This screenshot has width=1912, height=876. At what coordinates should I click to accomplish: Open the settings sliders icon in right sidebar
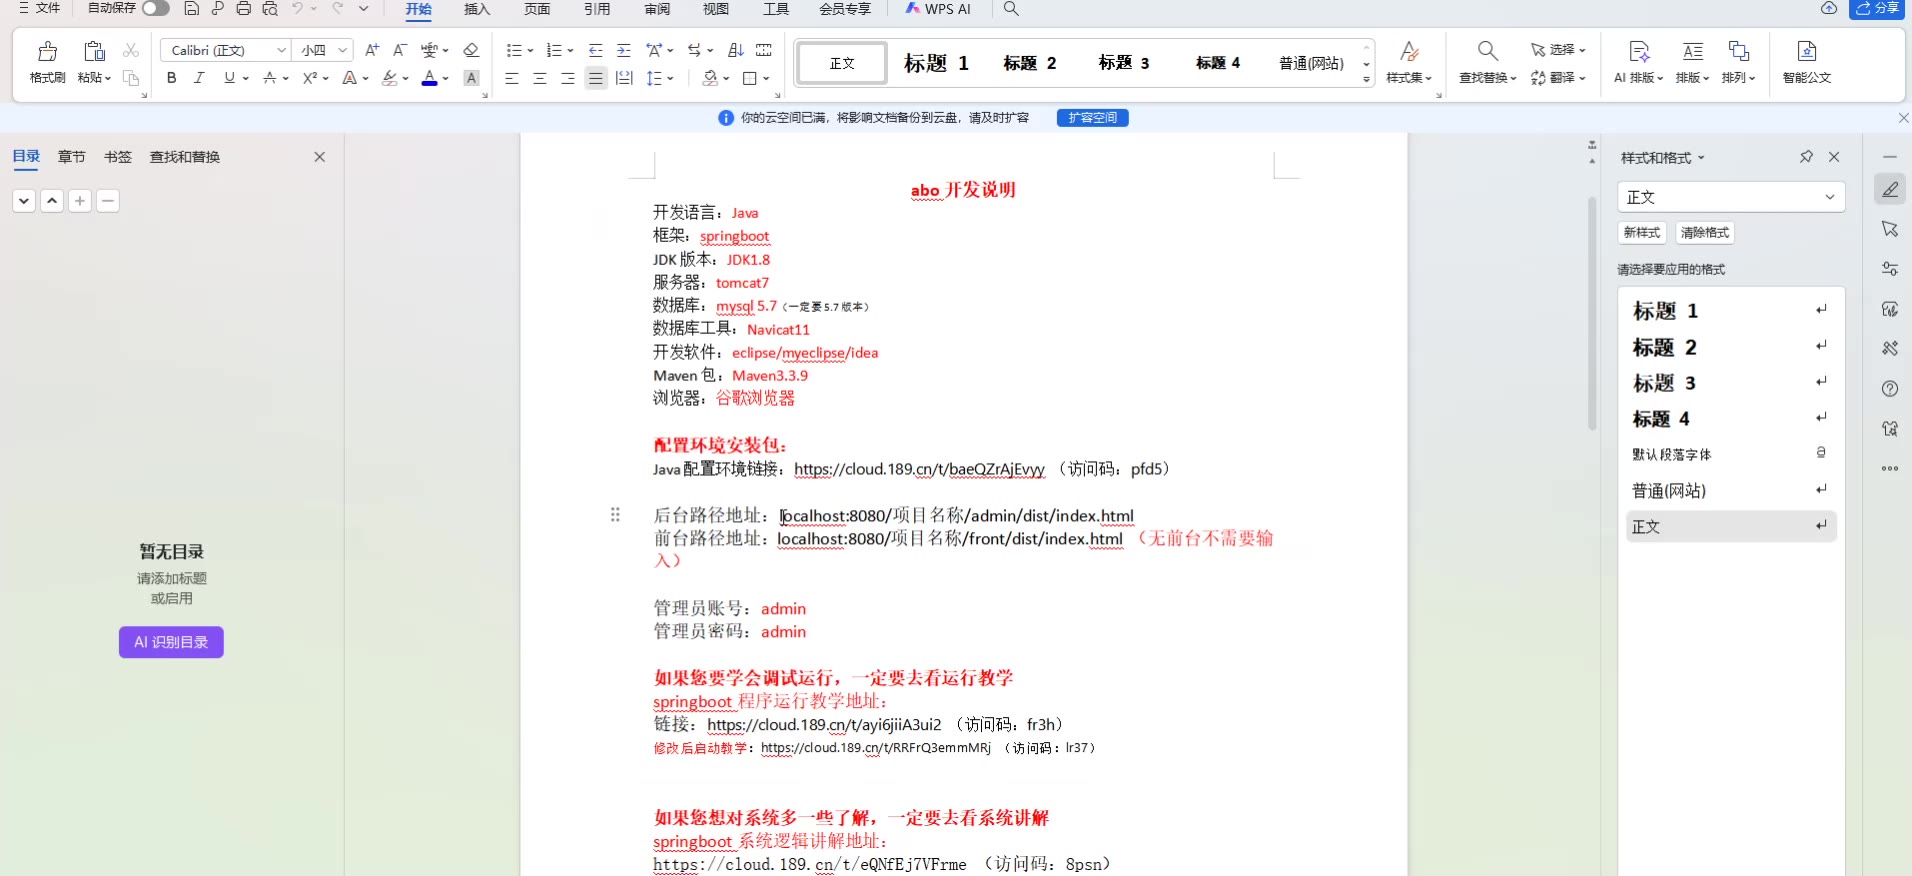click(x=1890, y=269)
